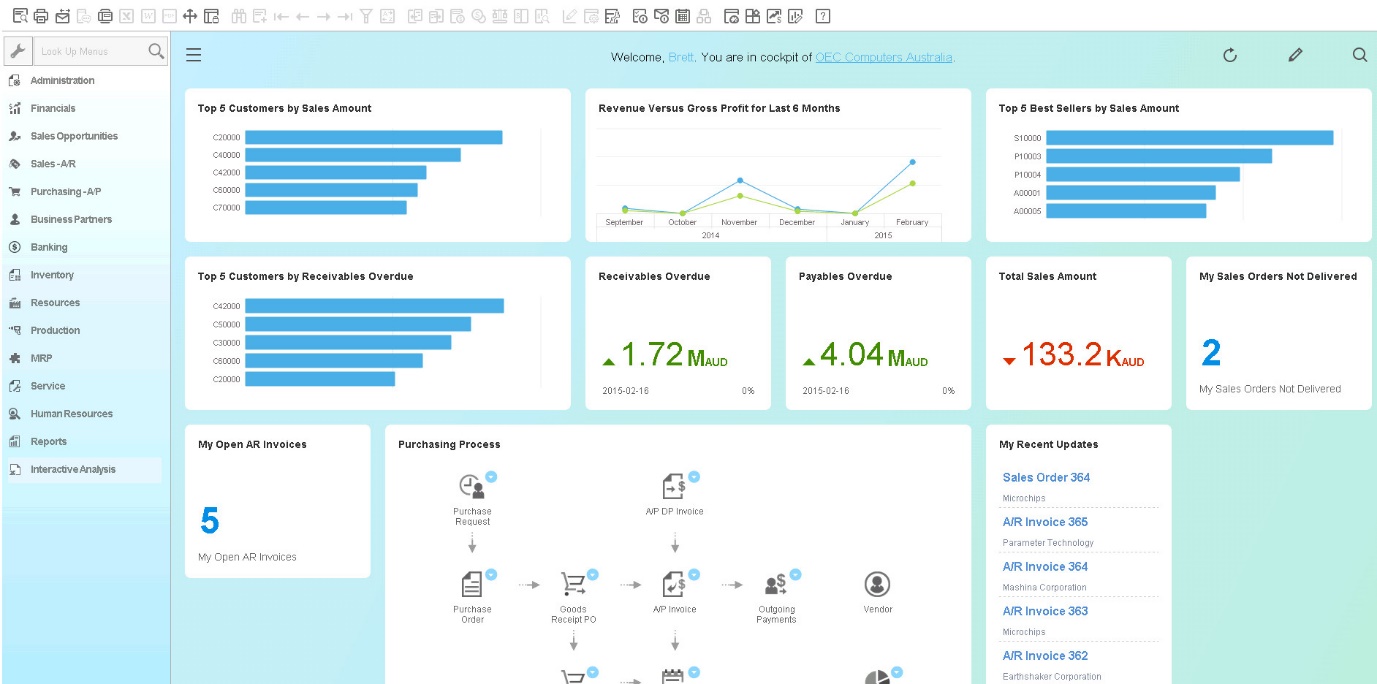
Task: Click the plus badge on Purchase Request
Action: [x=491, y=477]
